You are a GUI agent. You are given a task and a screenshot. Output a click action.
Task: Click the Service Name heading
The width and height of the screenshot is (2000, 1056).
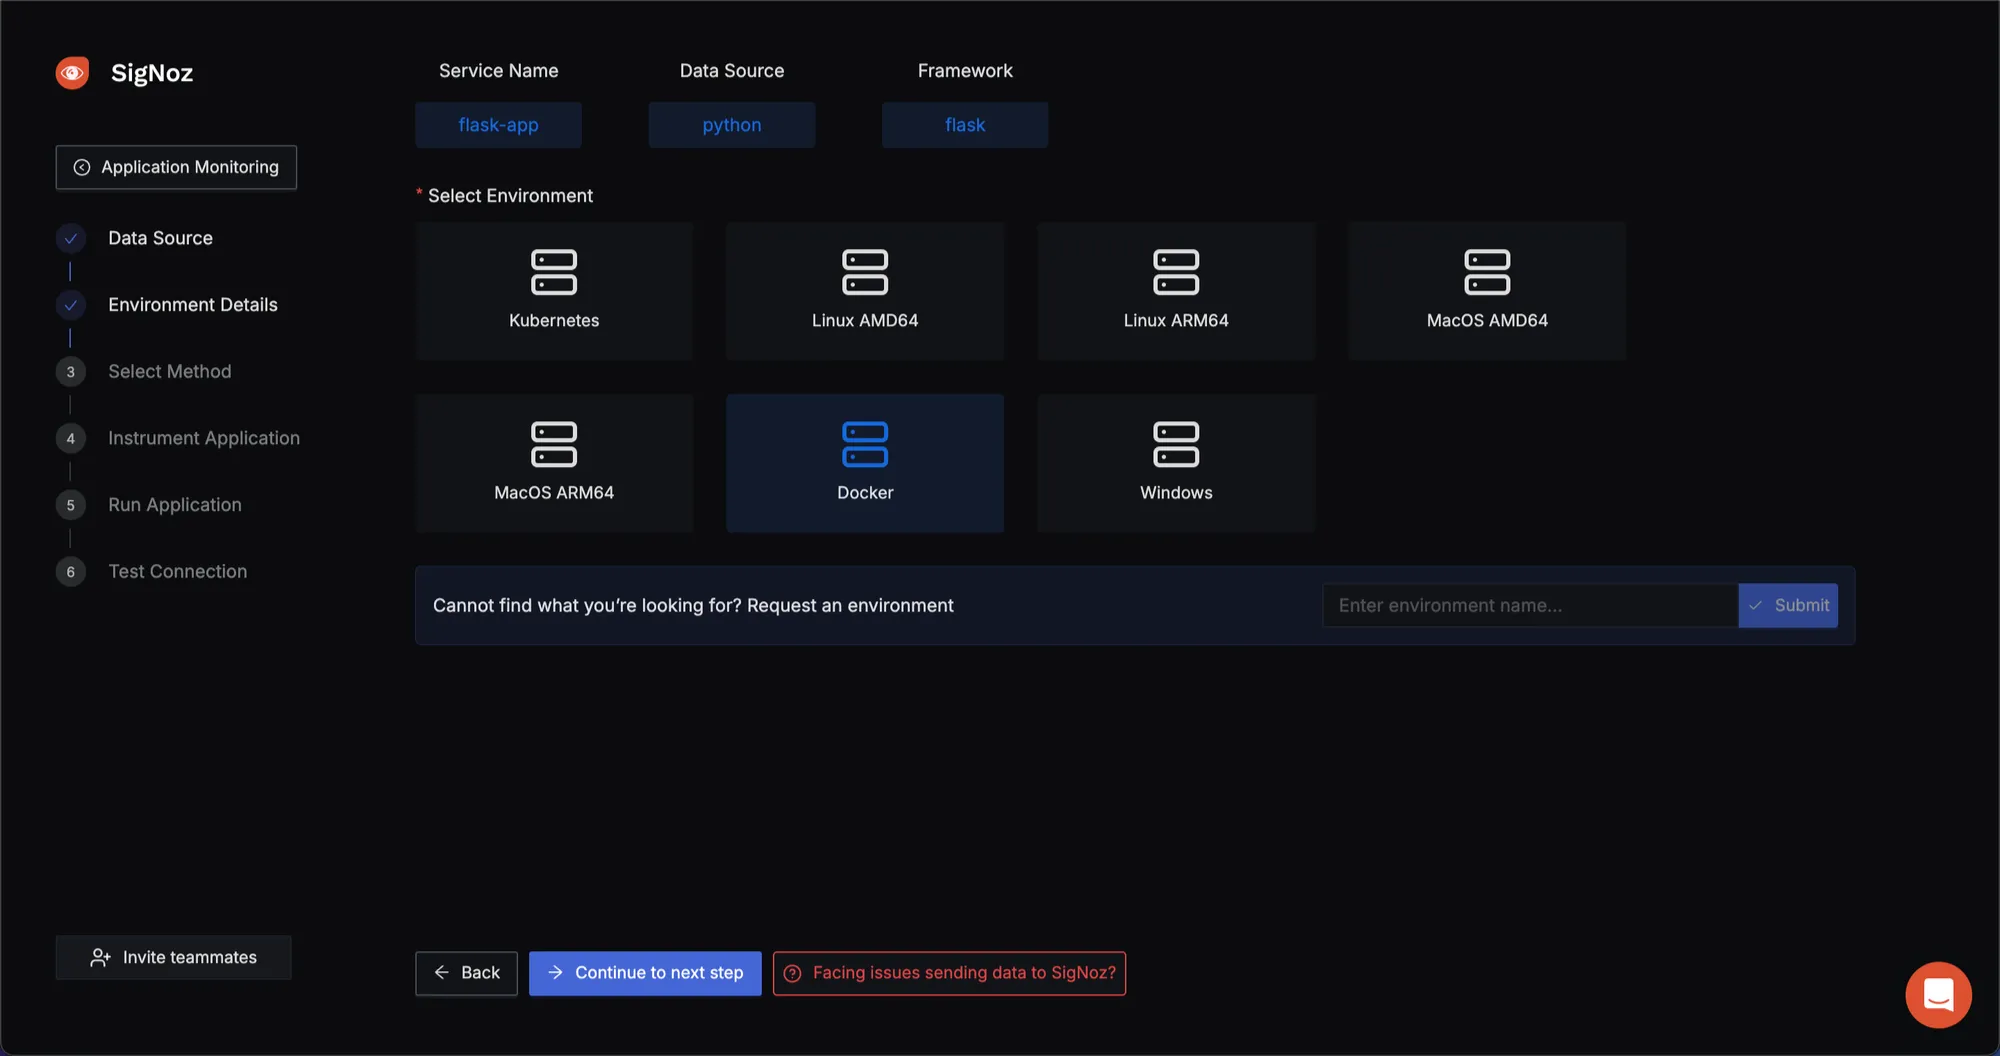[498, 71]
